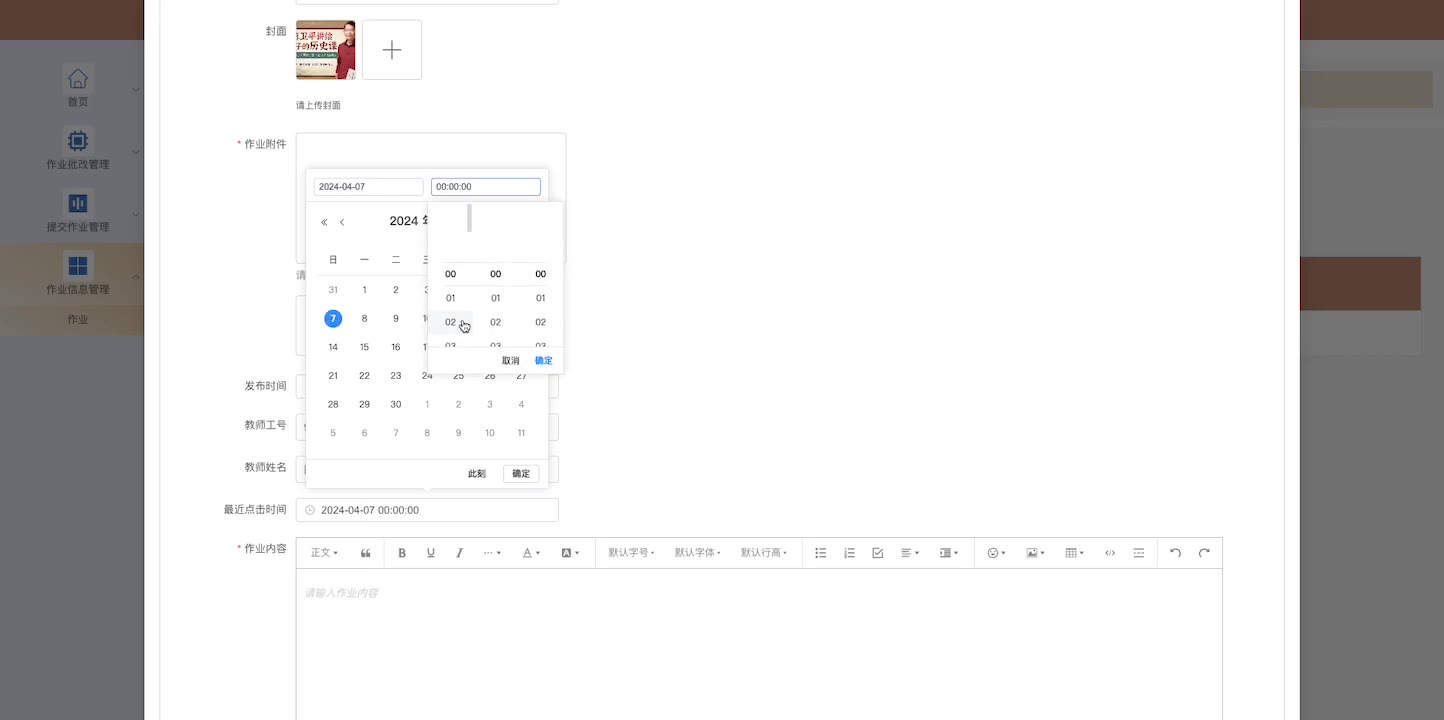Toggle underline formatting in the editor toolbar
1444x720 pixels.
(x=431, y=553)
